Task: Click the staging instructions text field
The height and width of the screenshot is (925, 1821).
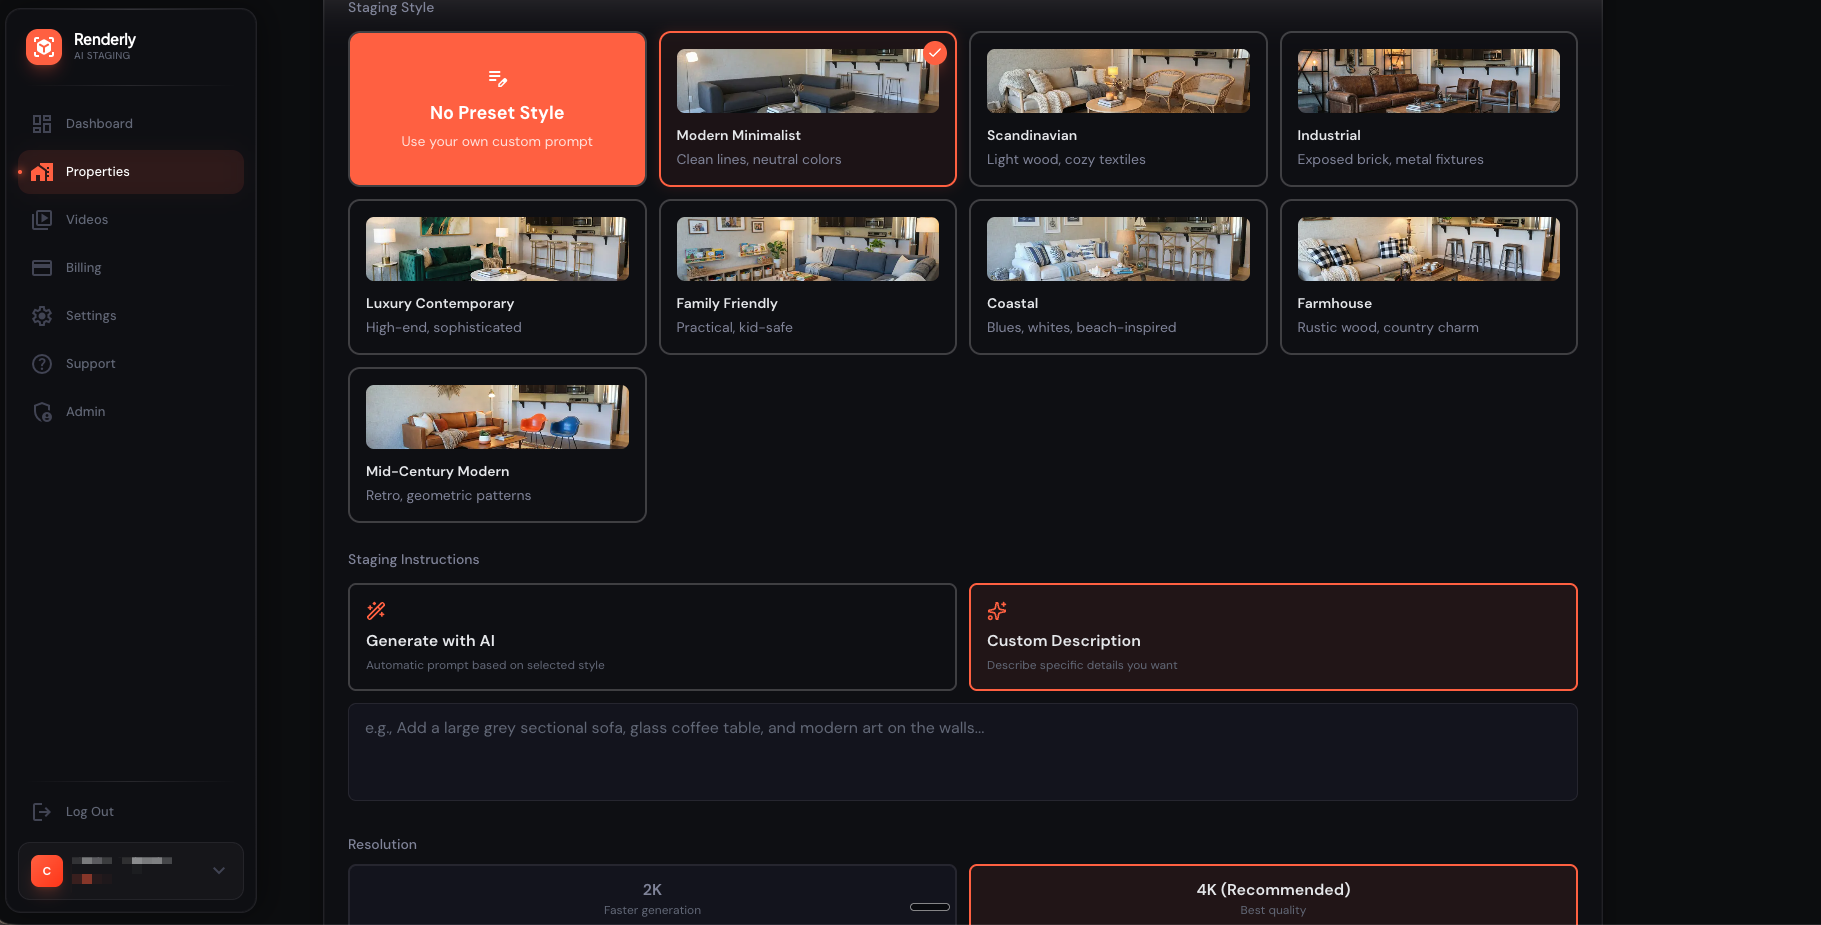Action: click(962, 751)
